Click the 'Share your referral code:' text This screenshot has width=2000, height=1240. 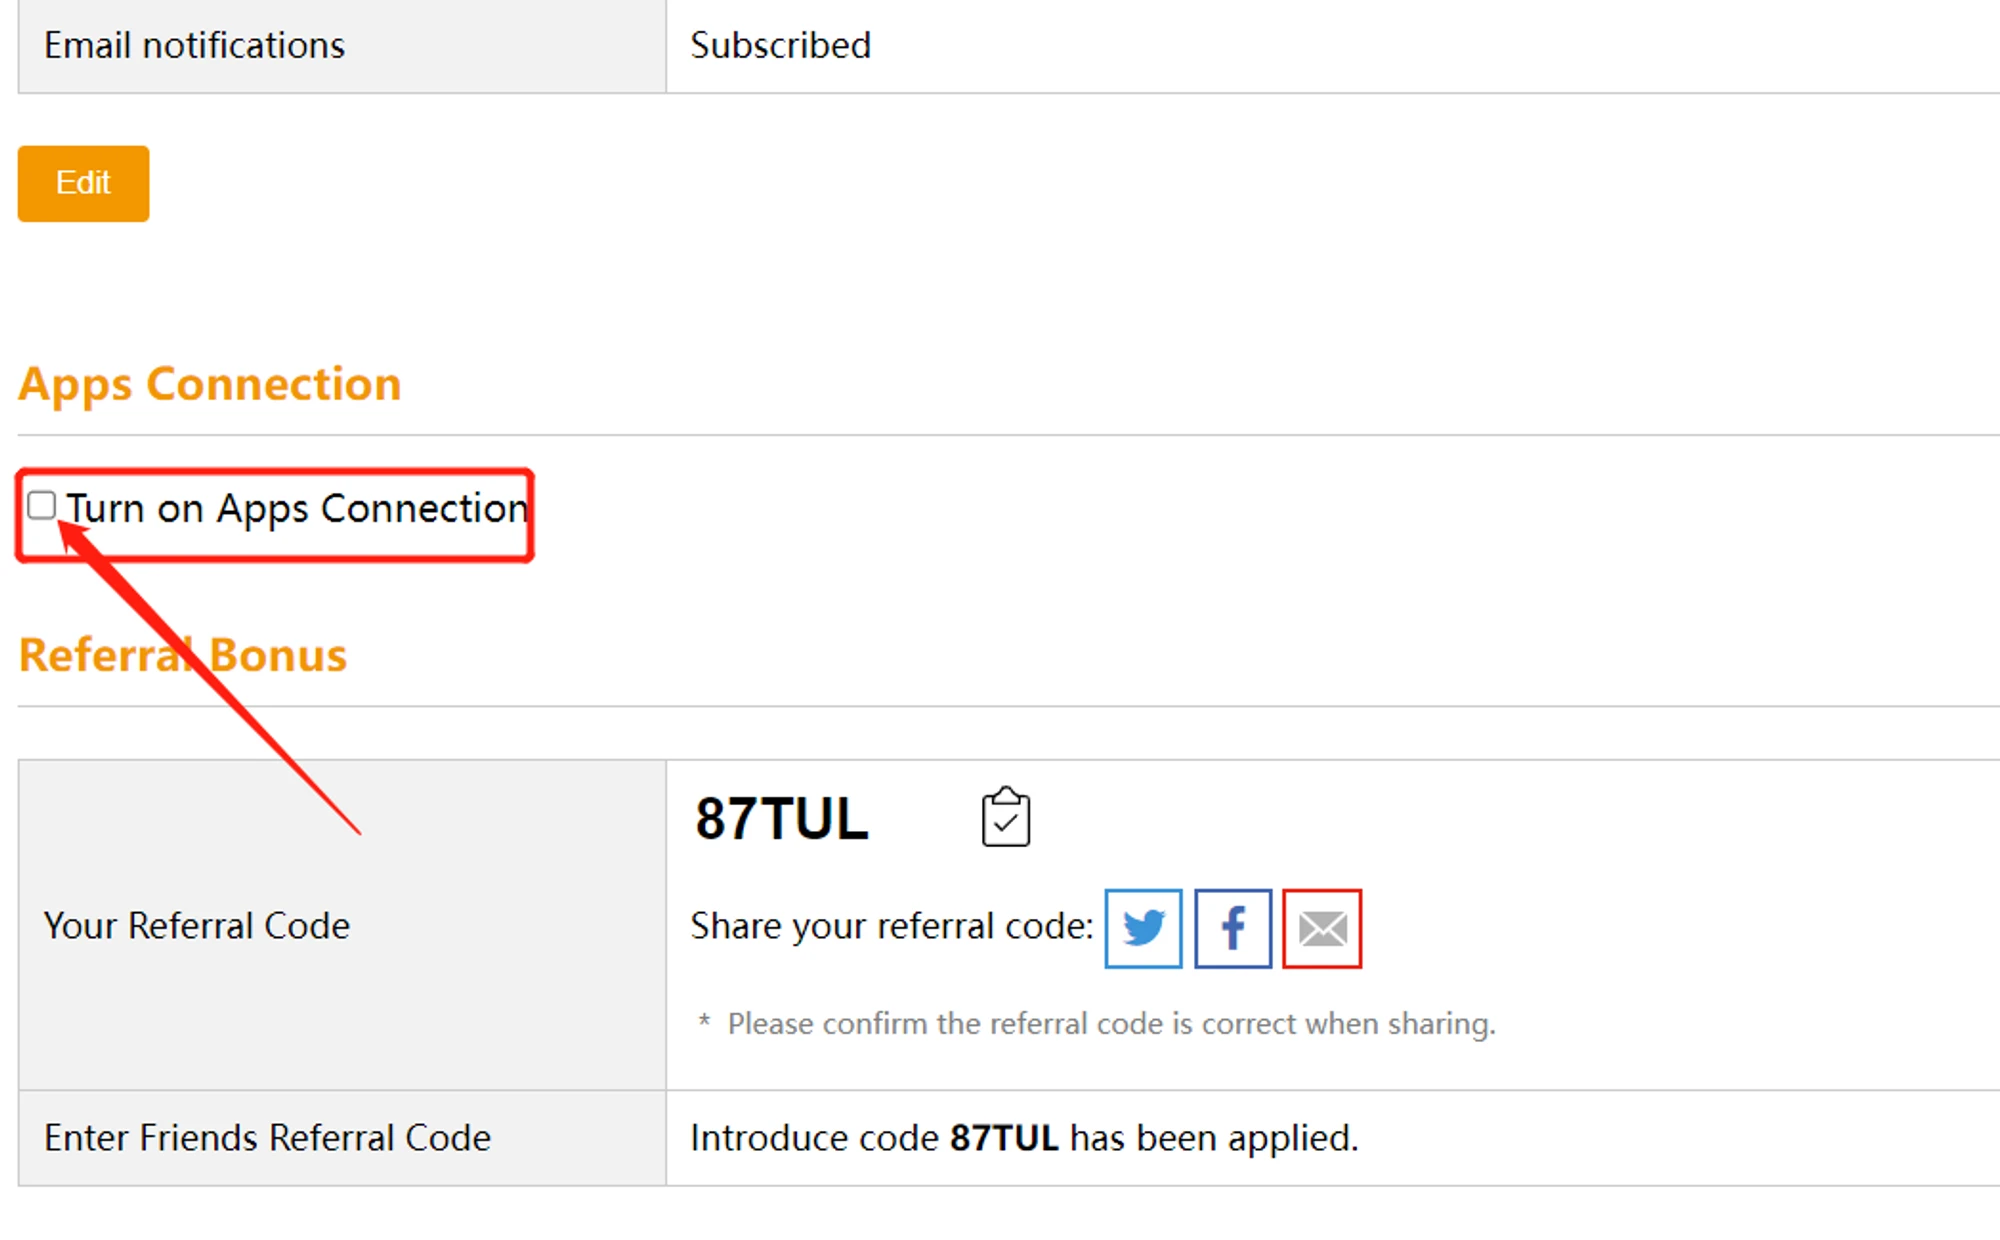891,926
